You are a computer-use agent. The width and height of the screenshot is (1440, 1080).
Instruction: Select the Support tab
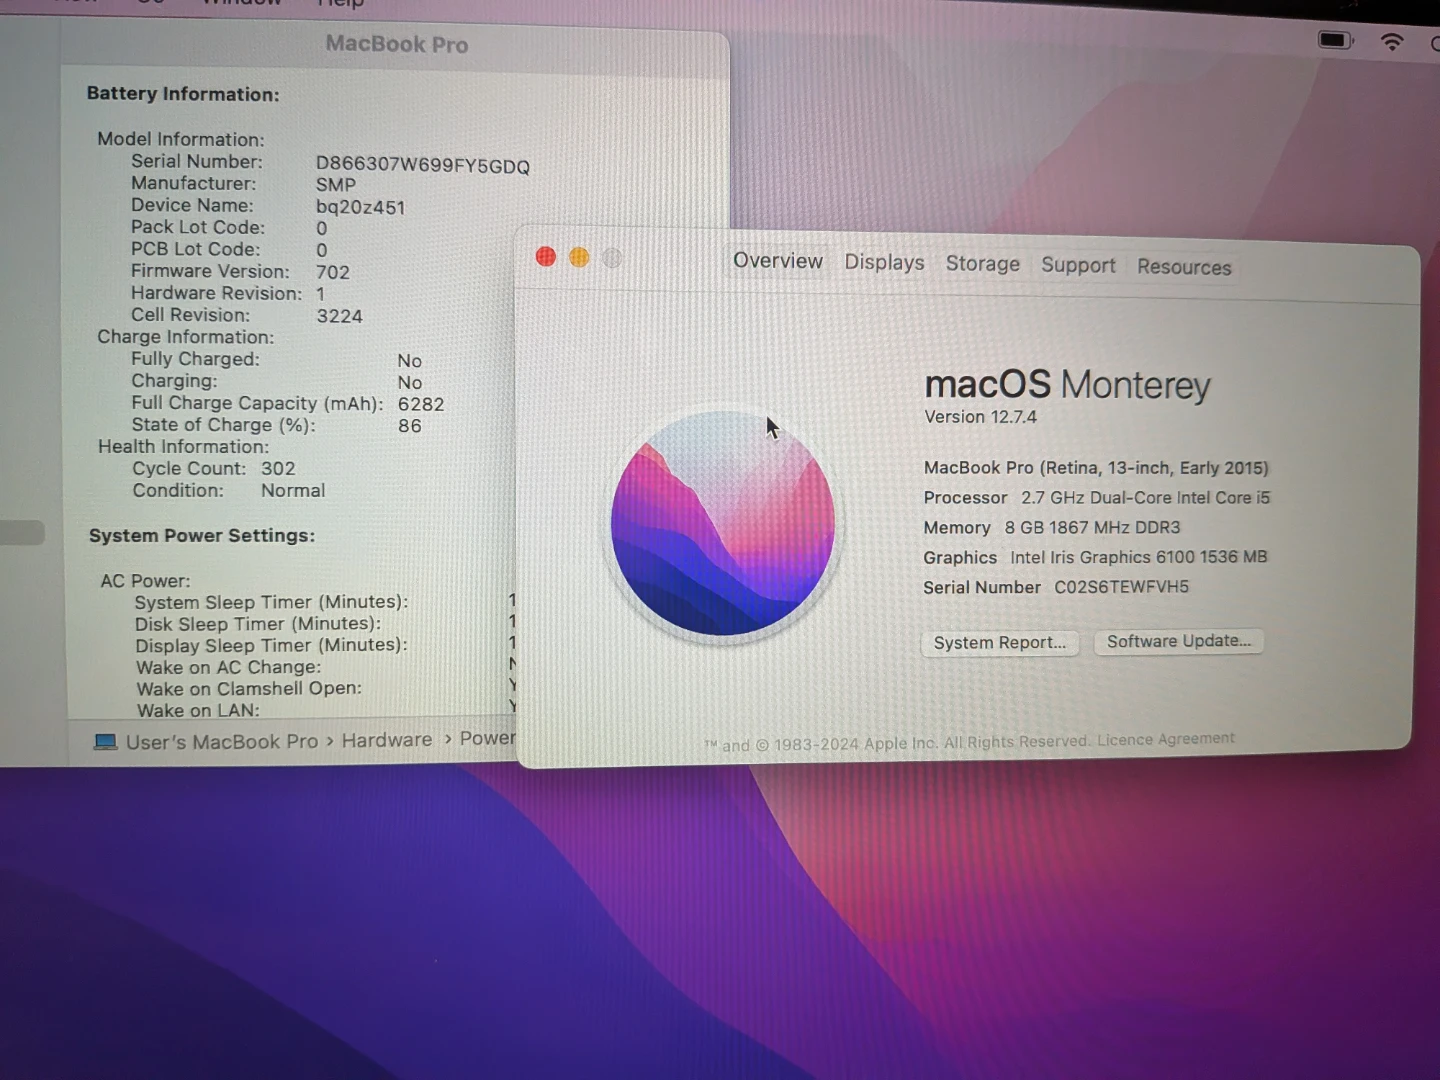[x=1077, y=265]
